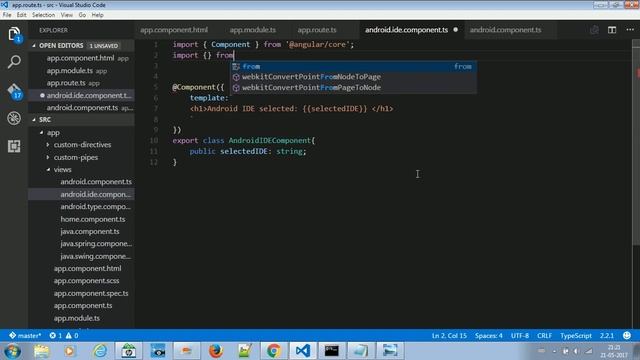This screenshot has width=640, height=360.
Task: Click the feedback smiley in status bar
Action: pyautogui.click(x=627, y=336)
